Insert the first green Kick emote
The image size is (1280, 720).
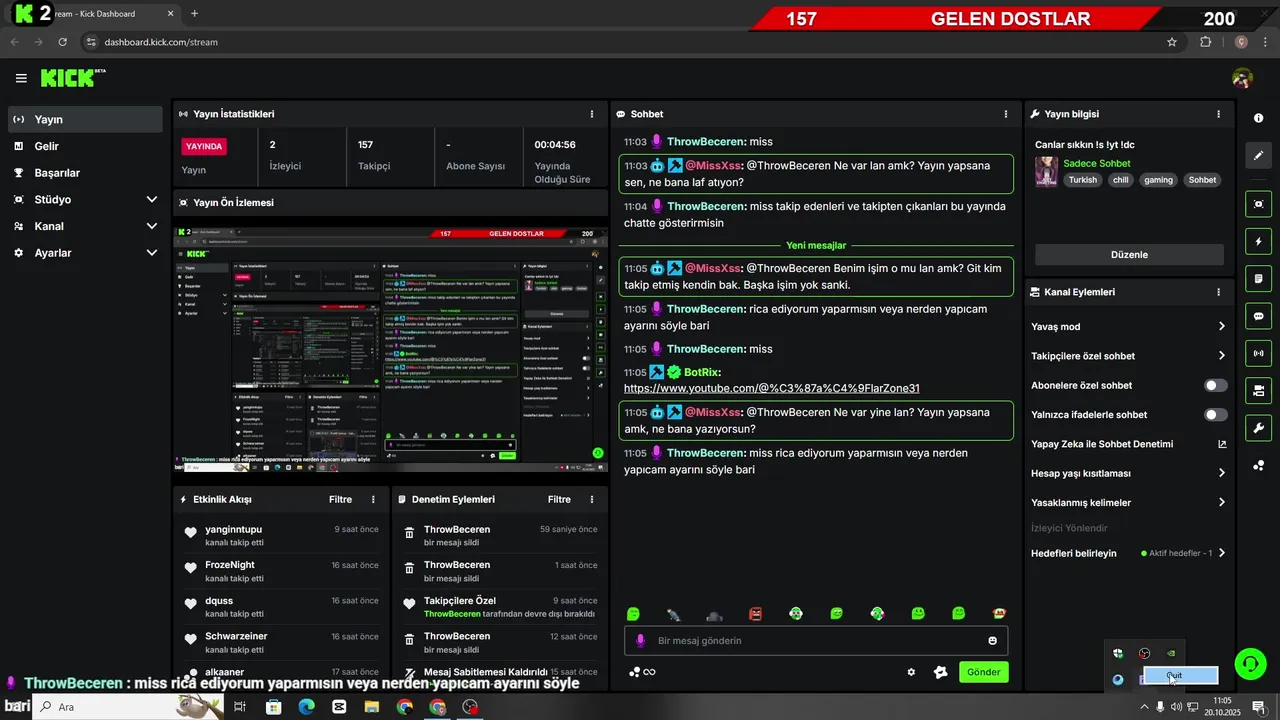point(633,613)
